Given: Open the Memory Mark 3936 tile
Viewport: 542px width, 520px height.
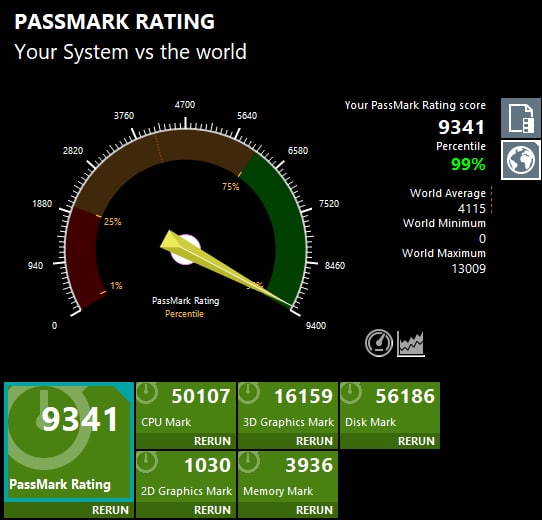Looking at the screenshot, I should 288,476.
